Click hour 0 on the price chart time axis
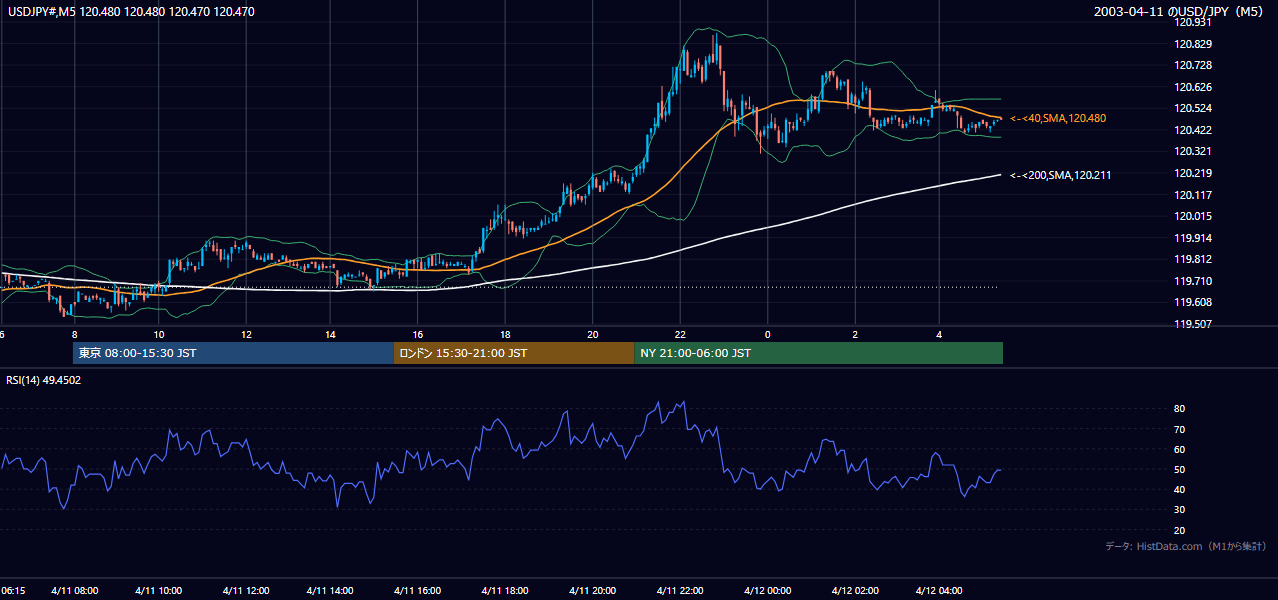 click(x=767, y=334)
